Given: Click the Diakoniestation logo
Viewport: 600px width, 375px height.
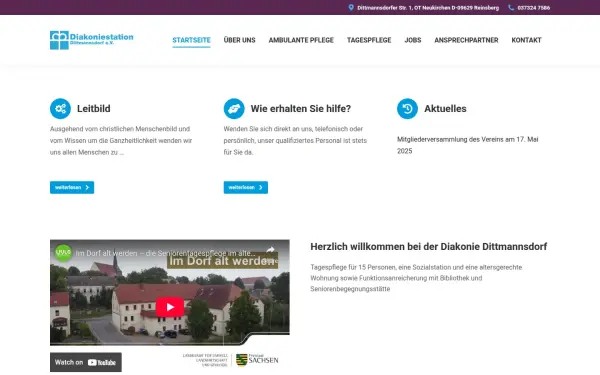Looking at the screenshot, I should point(92,40).
